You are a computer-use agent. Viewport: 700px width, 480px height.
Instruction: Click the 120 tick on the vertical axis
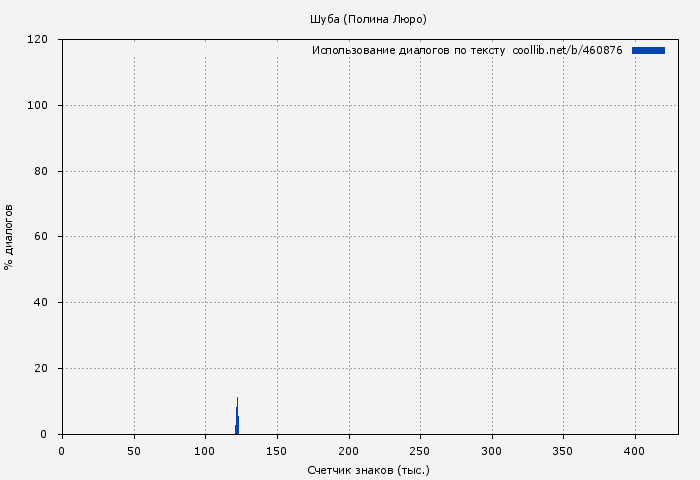[38, 40]
